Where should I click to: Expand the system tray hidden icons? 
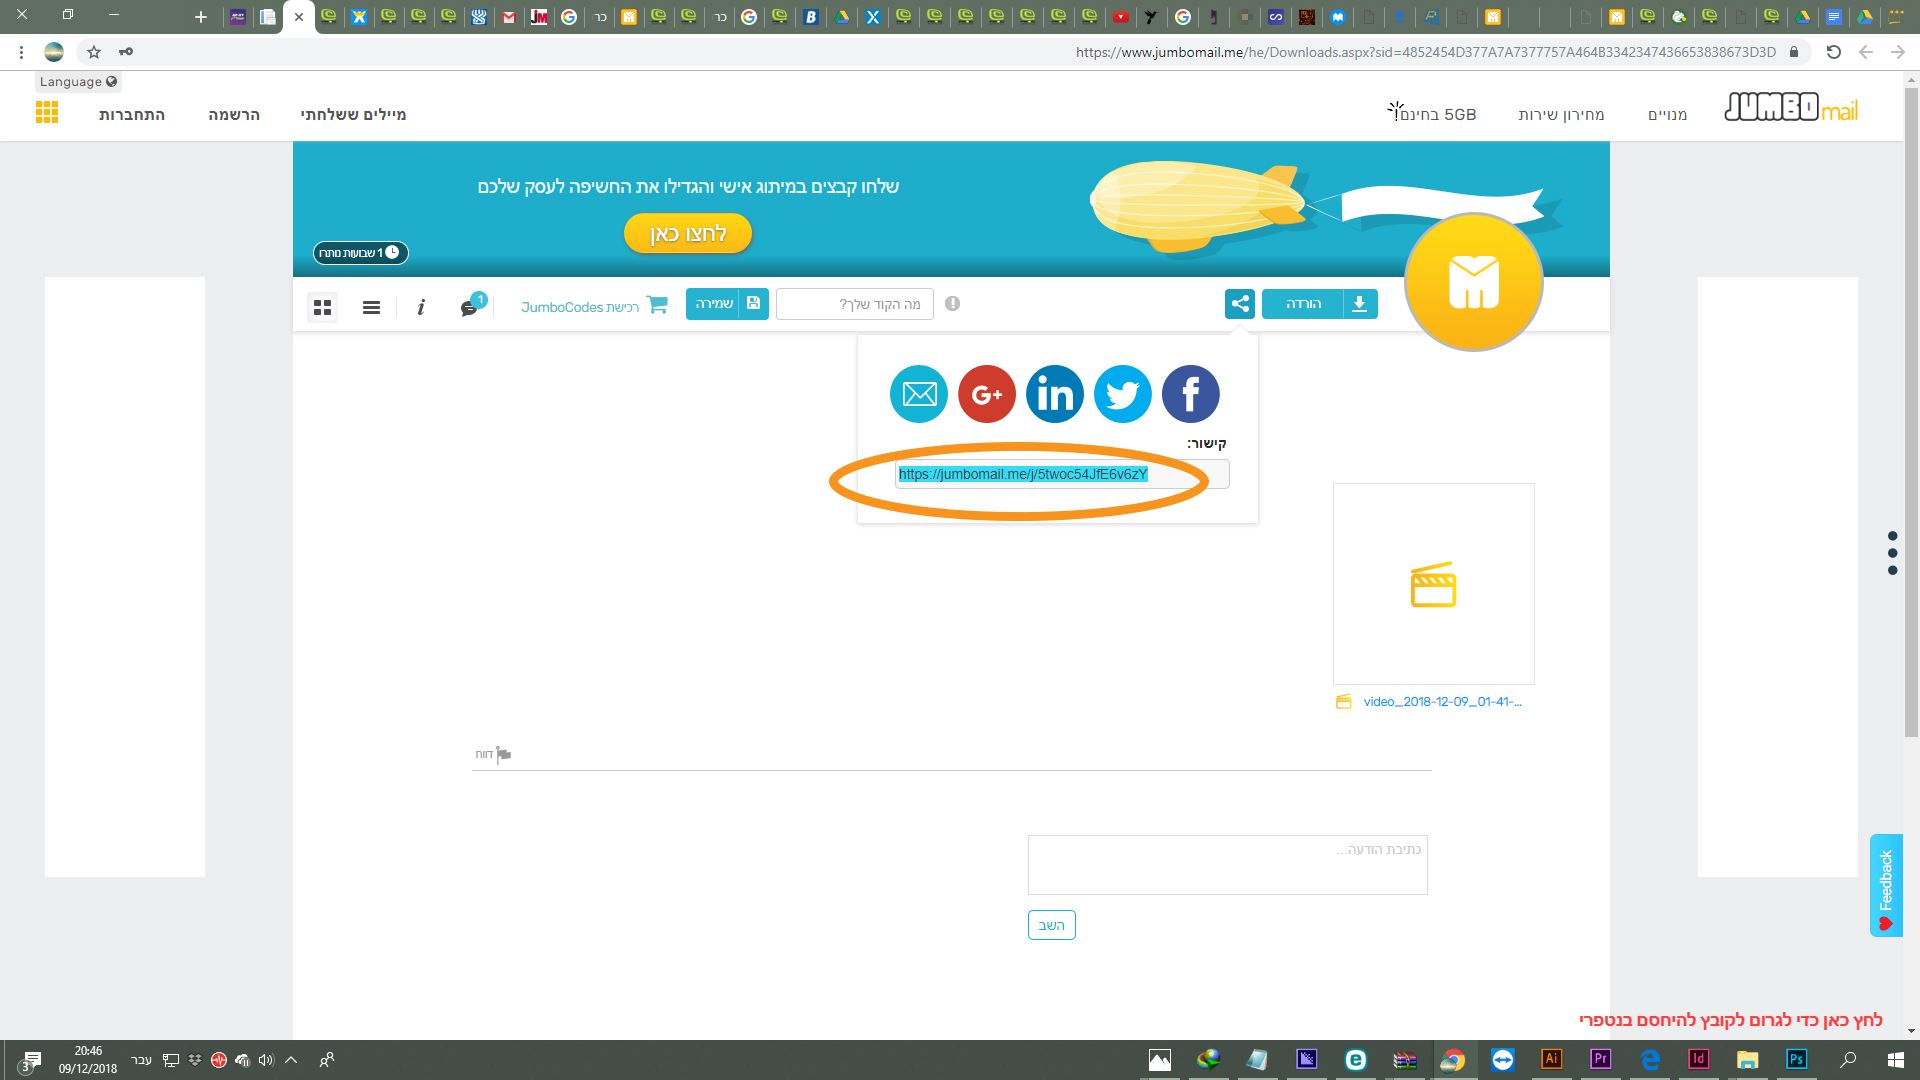click(291, 1060)
